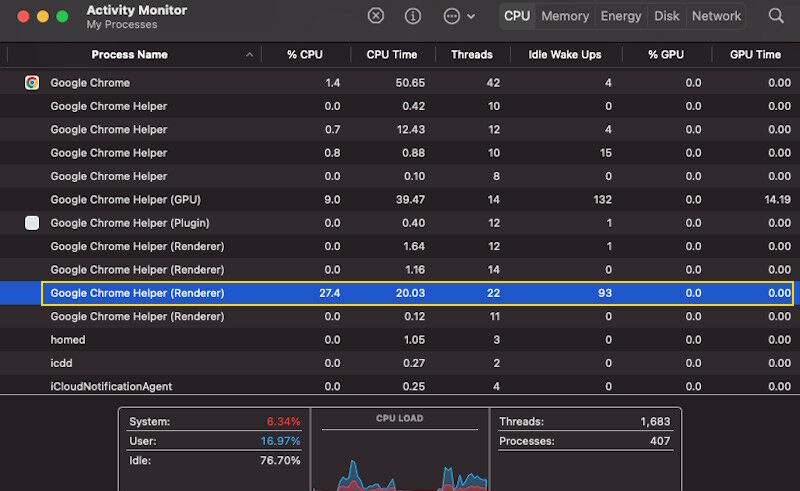Sort by the % CPU column header
800x491 pixels.
(305, 55)
